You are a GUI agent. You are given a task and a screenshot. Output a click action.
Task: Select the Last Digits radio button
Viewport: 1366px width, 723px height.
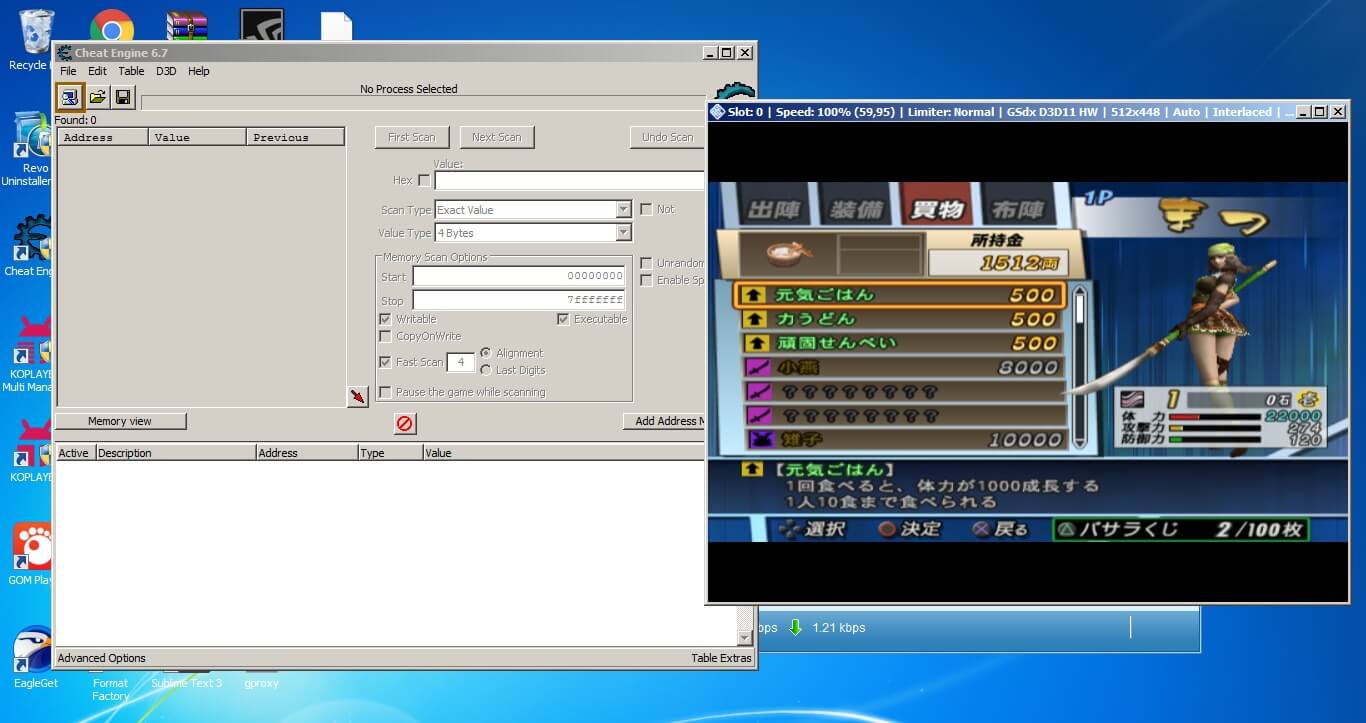(486, 370)
